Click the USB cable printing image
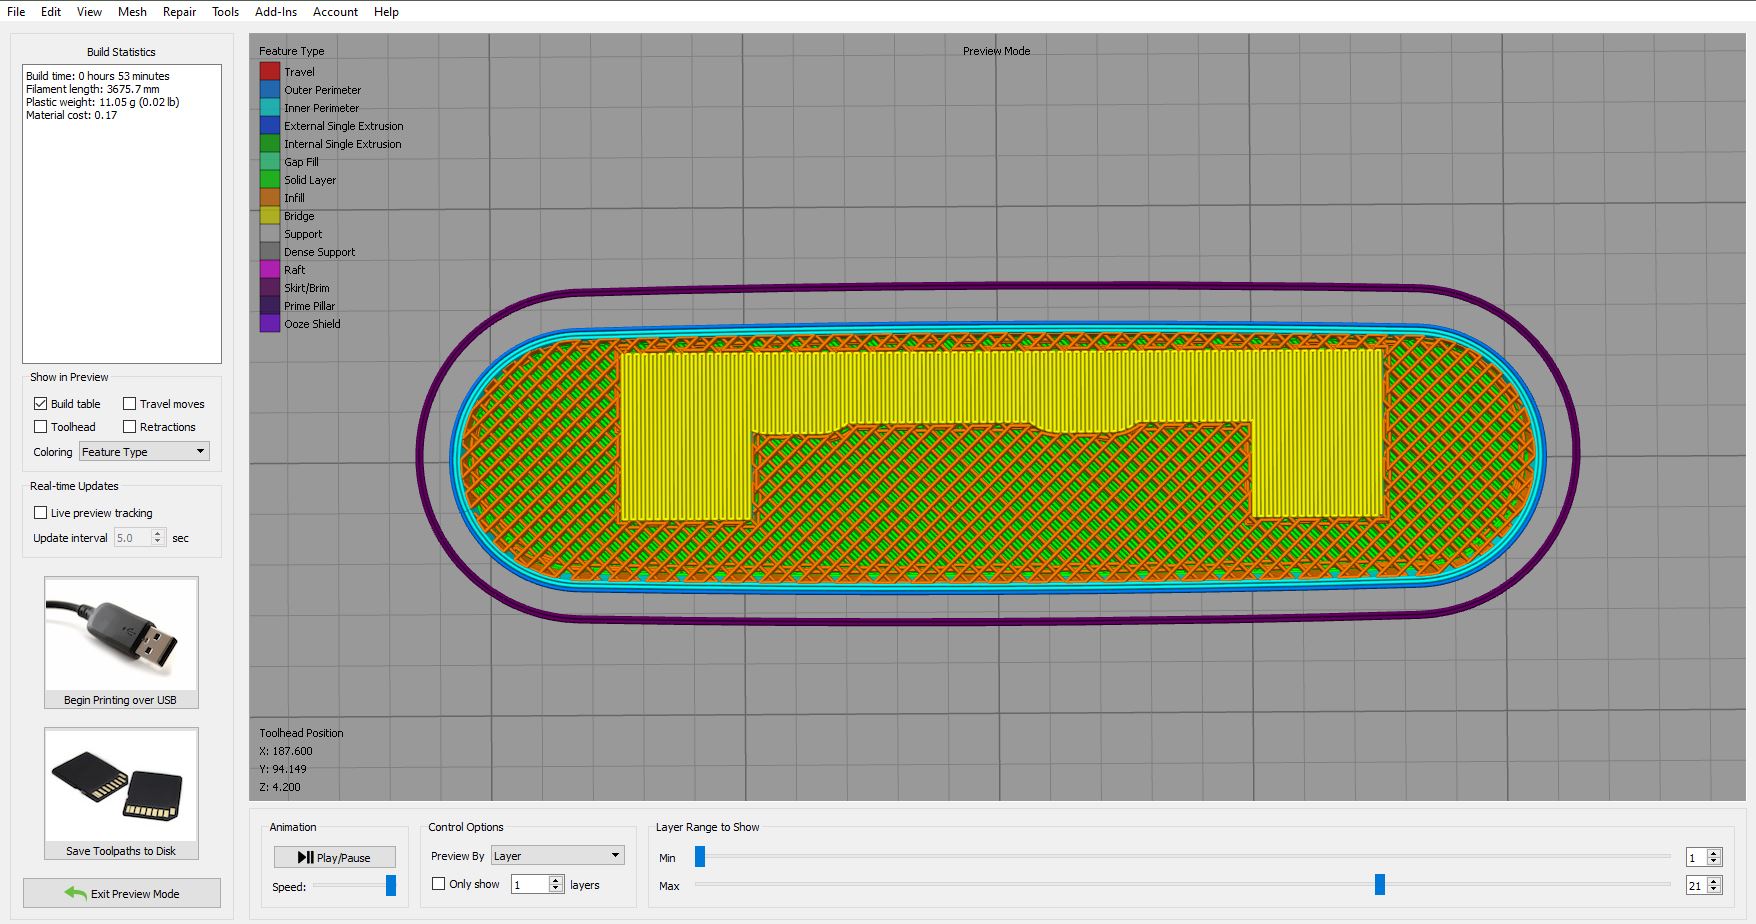1756x924 pixels. point(121,634)
